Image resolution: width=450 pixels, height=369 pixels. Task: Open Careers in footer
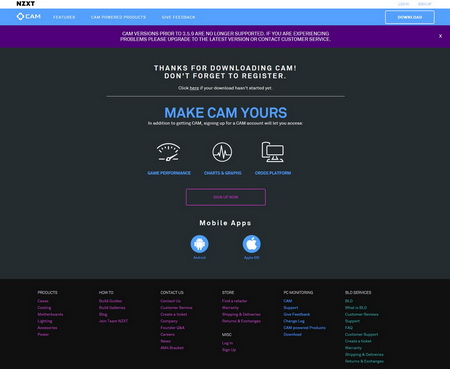(x=167, y=334)
